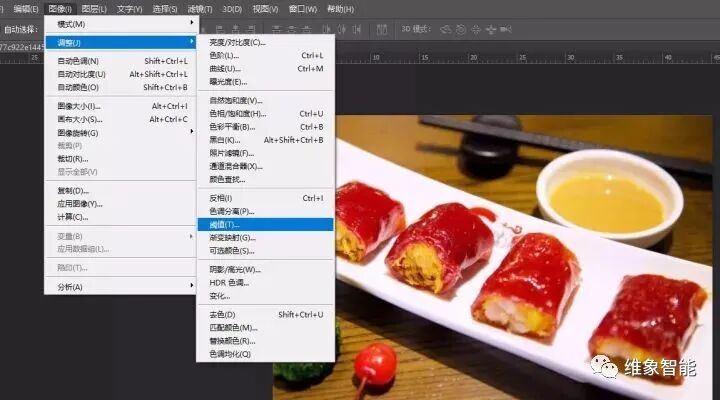The image size is (720, 400).
Task: Click the distribute top edges icon
Action: (276, 29)
